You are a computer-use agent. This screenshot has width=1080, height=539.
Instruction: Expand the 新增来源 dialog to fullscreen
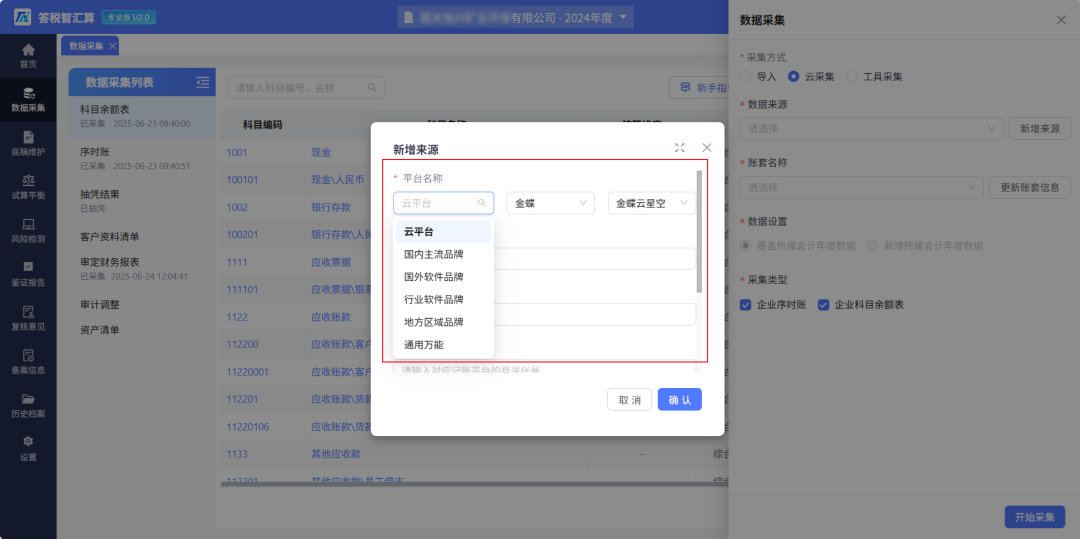(680, 147)
